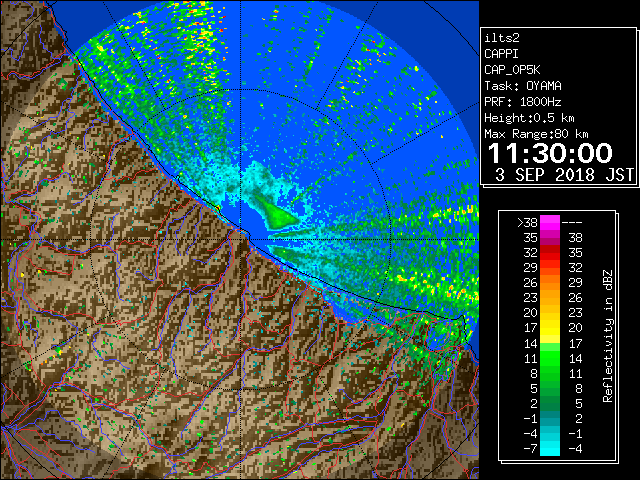Viewport: 640px width, 480px height.
Task: Click the vertical "Reflectivity in dBZ" label
Action: [x=608, y=336]
